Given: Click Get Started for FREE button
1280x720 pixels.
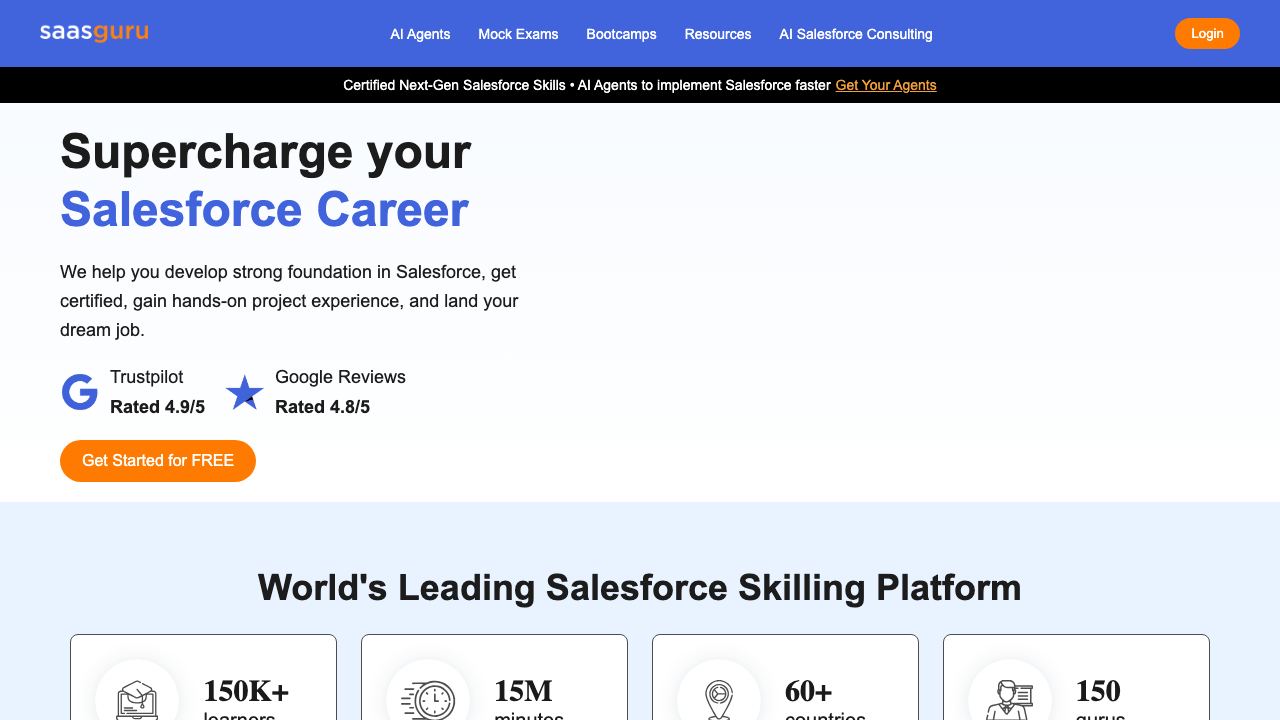Looking at the screenshot, I should (x=158, y=461).
